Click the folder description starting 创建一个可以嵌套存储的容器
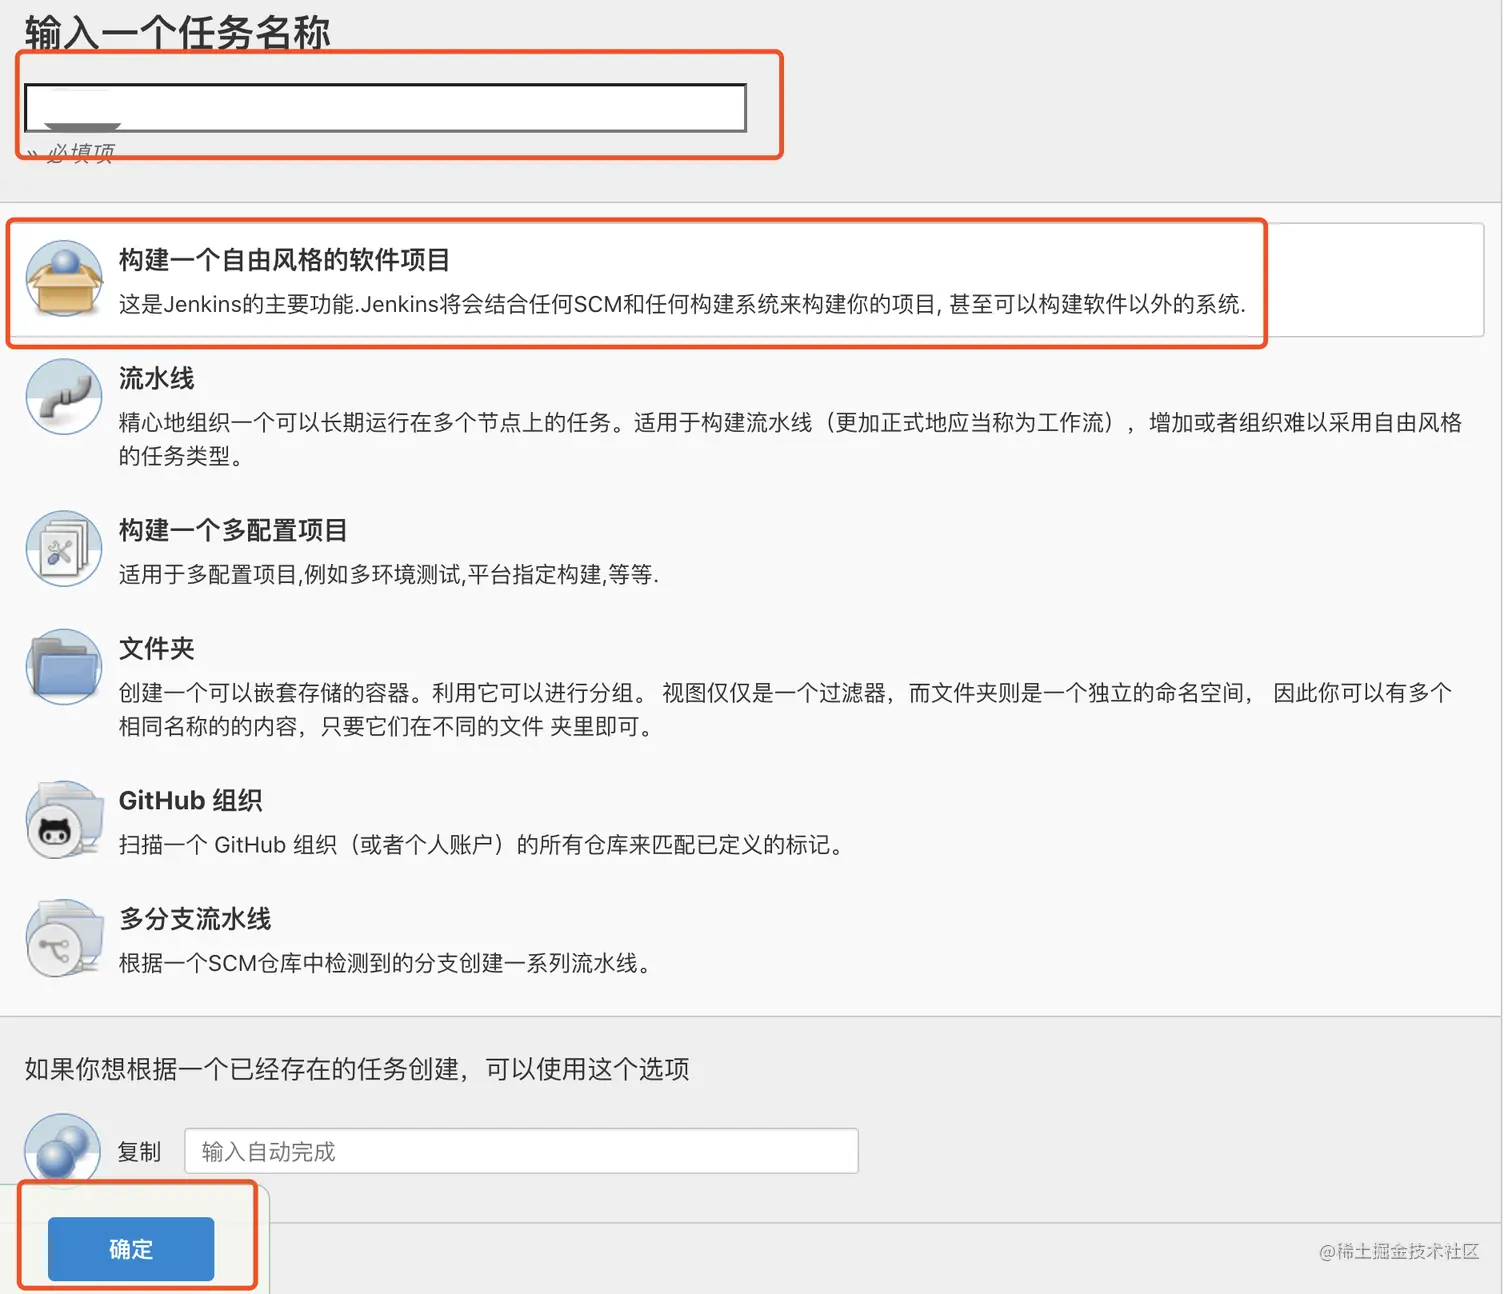The image size is (1512, 1294). pos(785,709)
